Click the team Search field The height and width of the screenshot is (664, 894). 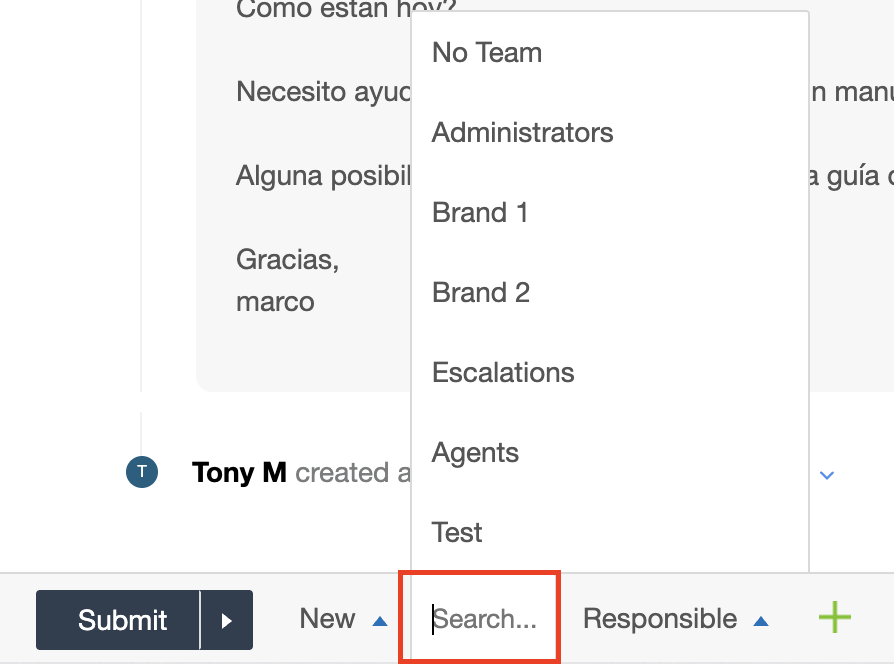pyautogui.click(x=484, y=619)
